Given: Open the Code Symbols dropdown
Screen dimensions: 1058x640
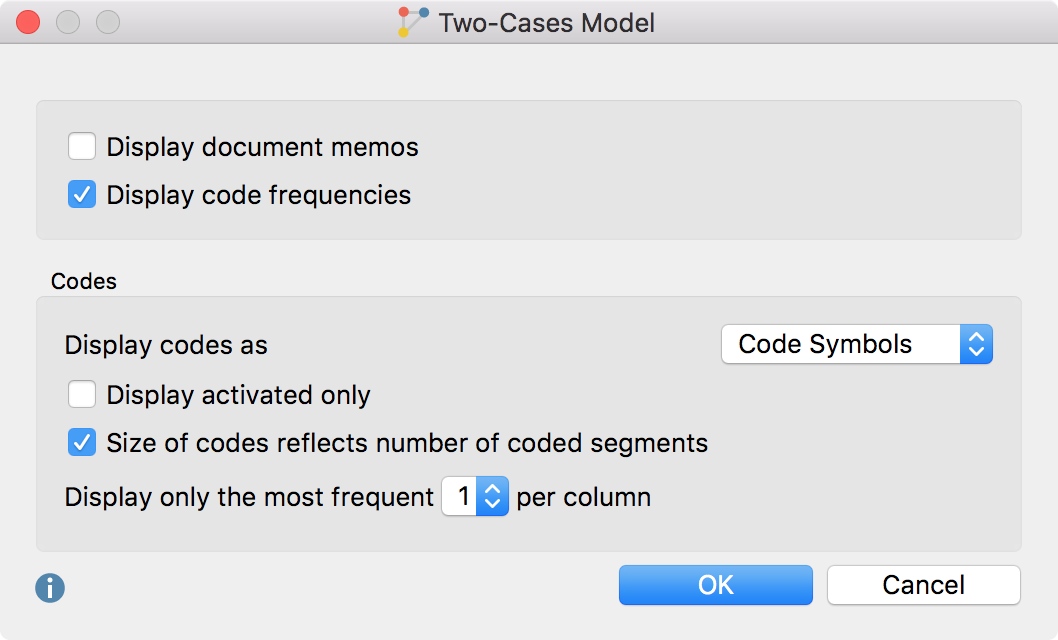Looking at the screenshot, I should (x=856, y=344).
